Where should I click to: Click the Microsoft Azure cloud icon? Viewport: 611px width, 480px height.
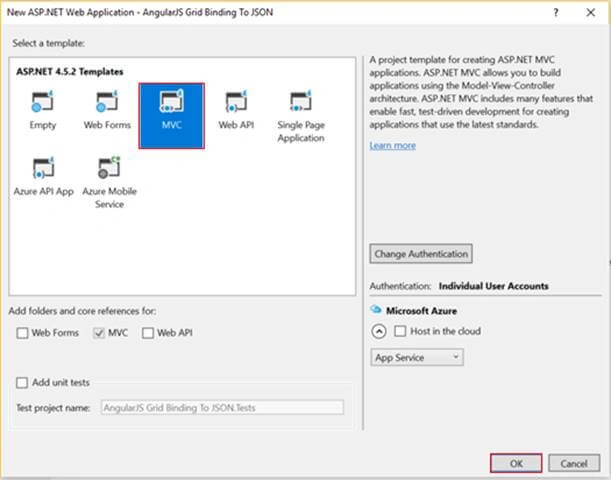376,309
